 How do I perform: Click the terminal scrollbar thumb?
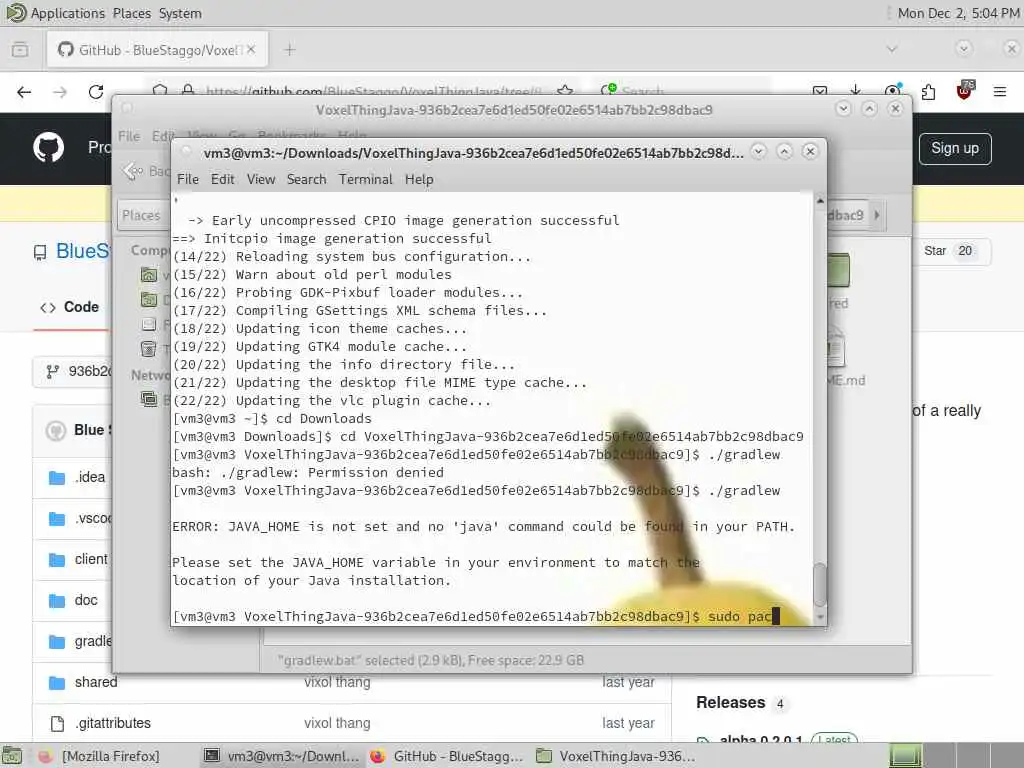(x=820, y=584)
